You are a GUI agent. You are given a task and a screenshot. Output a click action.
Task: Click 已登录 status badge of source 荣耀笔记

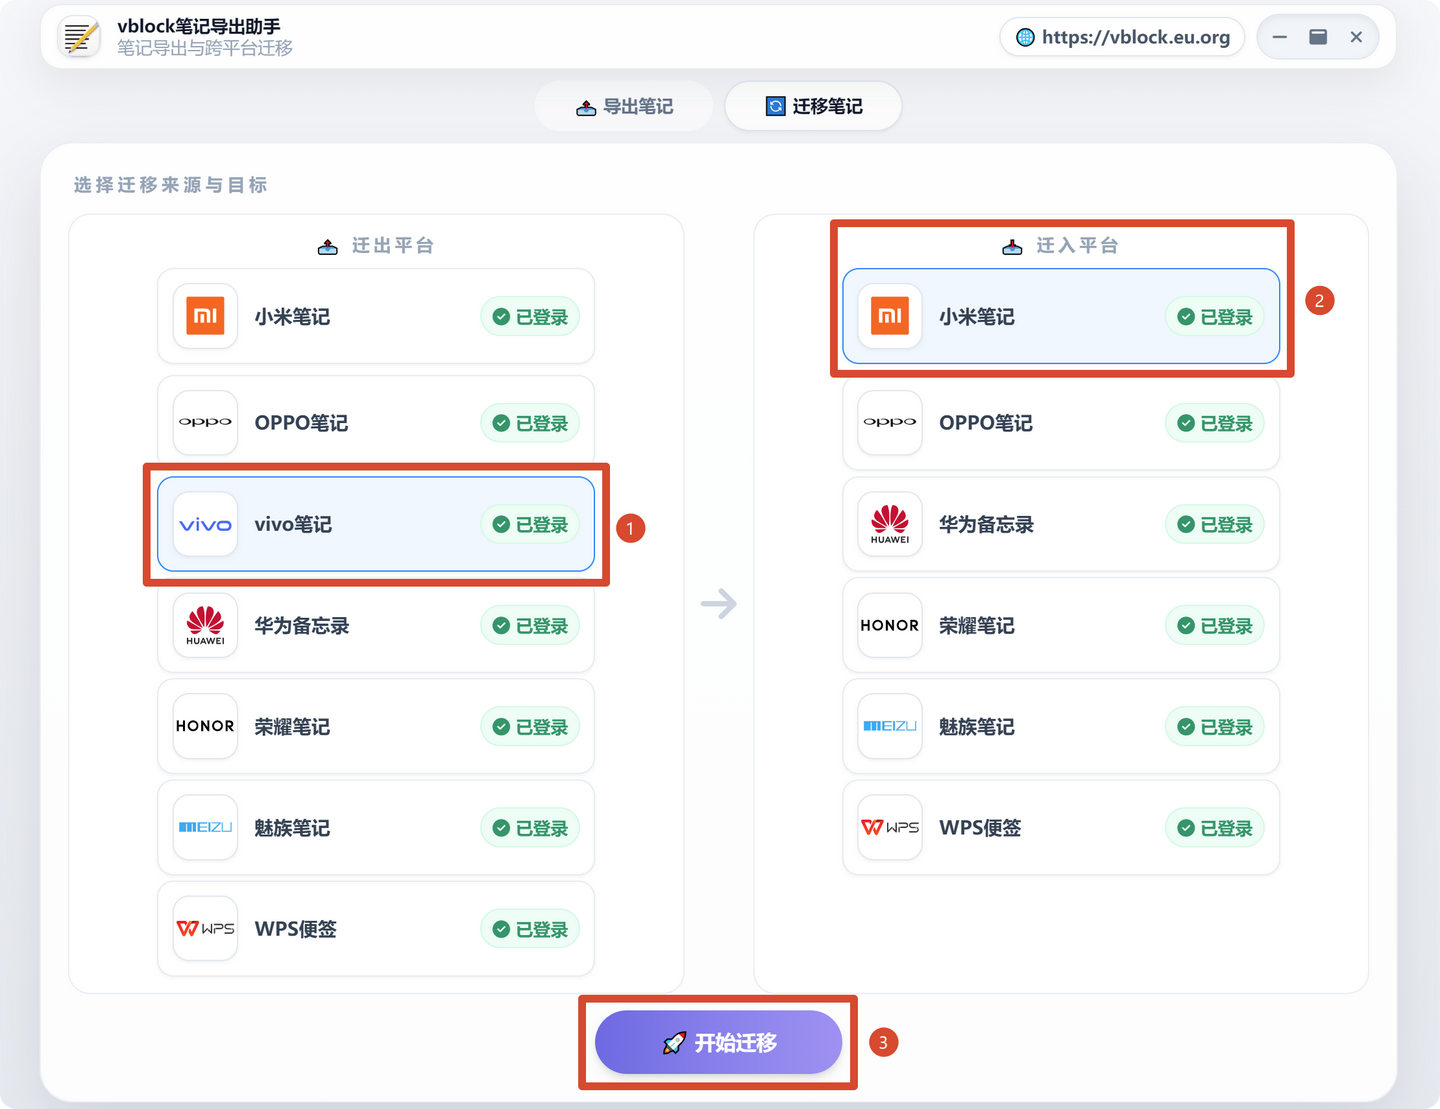tap(530, 727)
